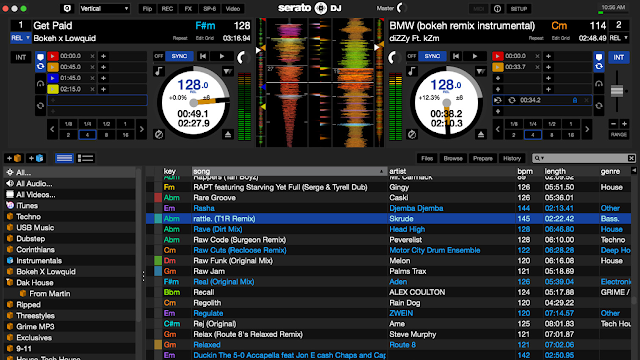Screen dimensions: 640x360
Task: Lock the saved loop at 00:34.2
Action: click(x=575, y=100)
